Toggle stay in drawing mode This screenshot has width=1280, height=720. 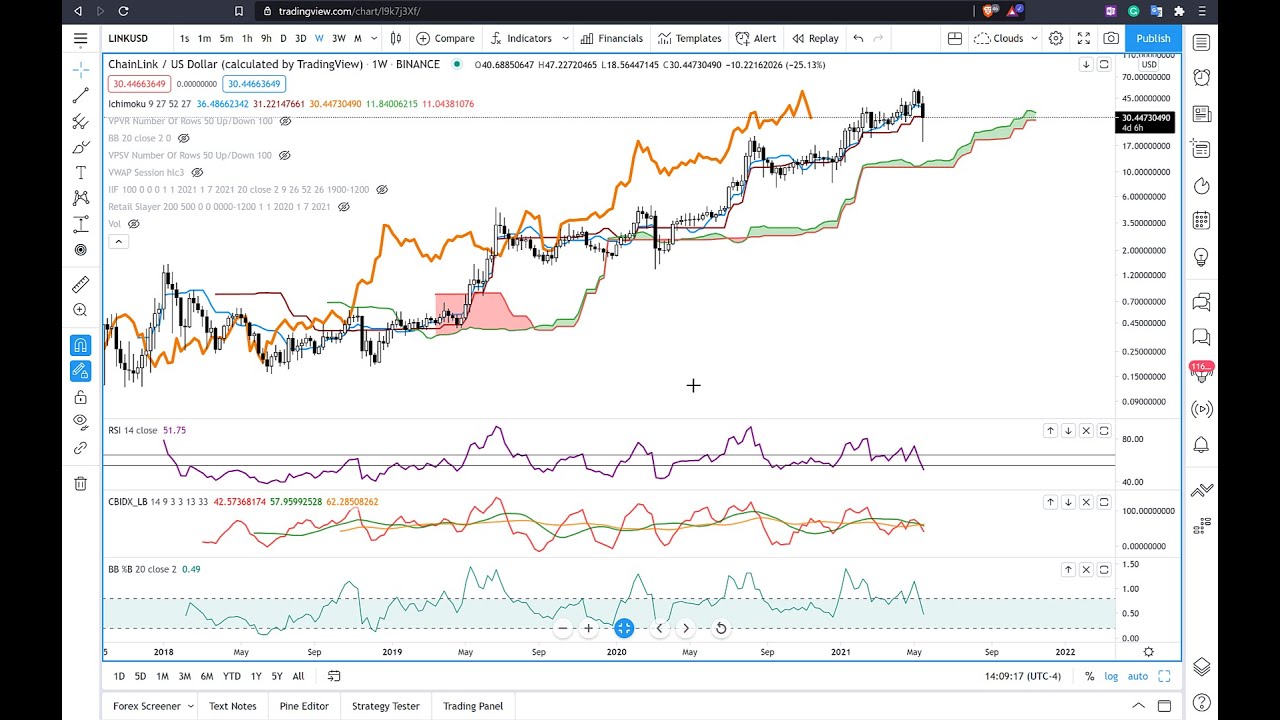[81, 371]
